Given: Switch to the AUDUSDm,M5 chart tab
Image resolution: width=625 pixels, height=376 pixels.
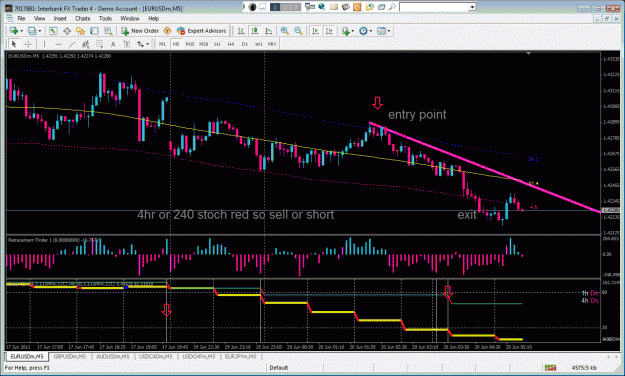Looking at the screenshot, I should 113,356.
